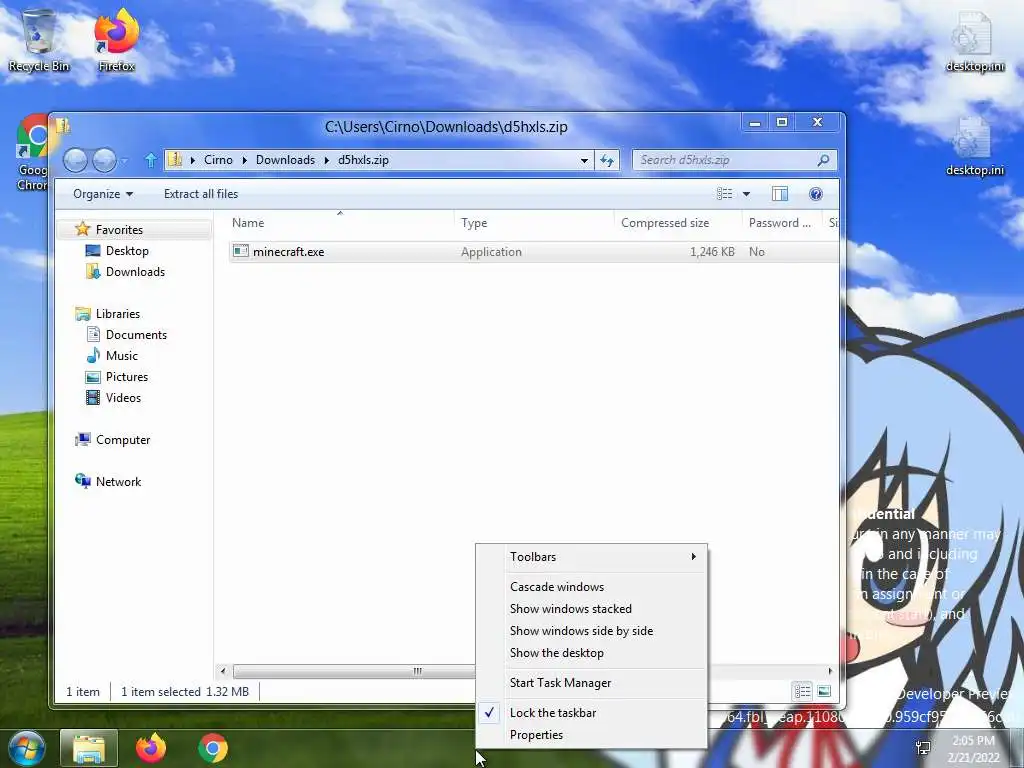Click the network tray icon
The width and height of the screenshot is (1024, 768).
(x=923, y=748)
